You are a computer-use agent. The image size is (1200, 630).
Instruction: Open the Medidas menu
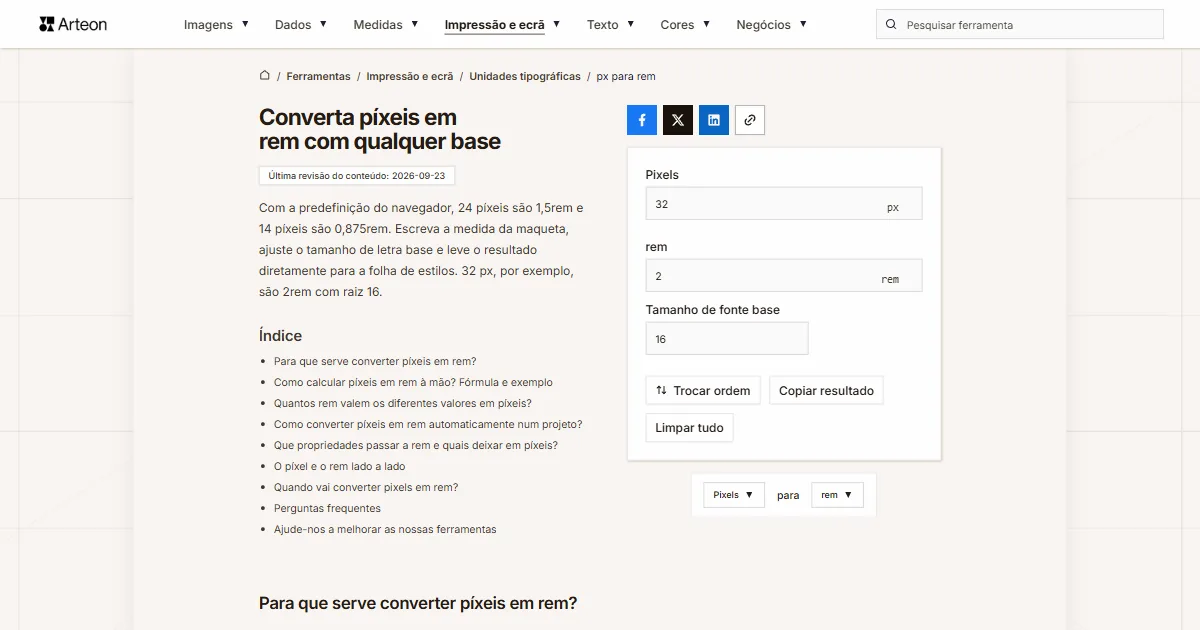pos(386,24)
